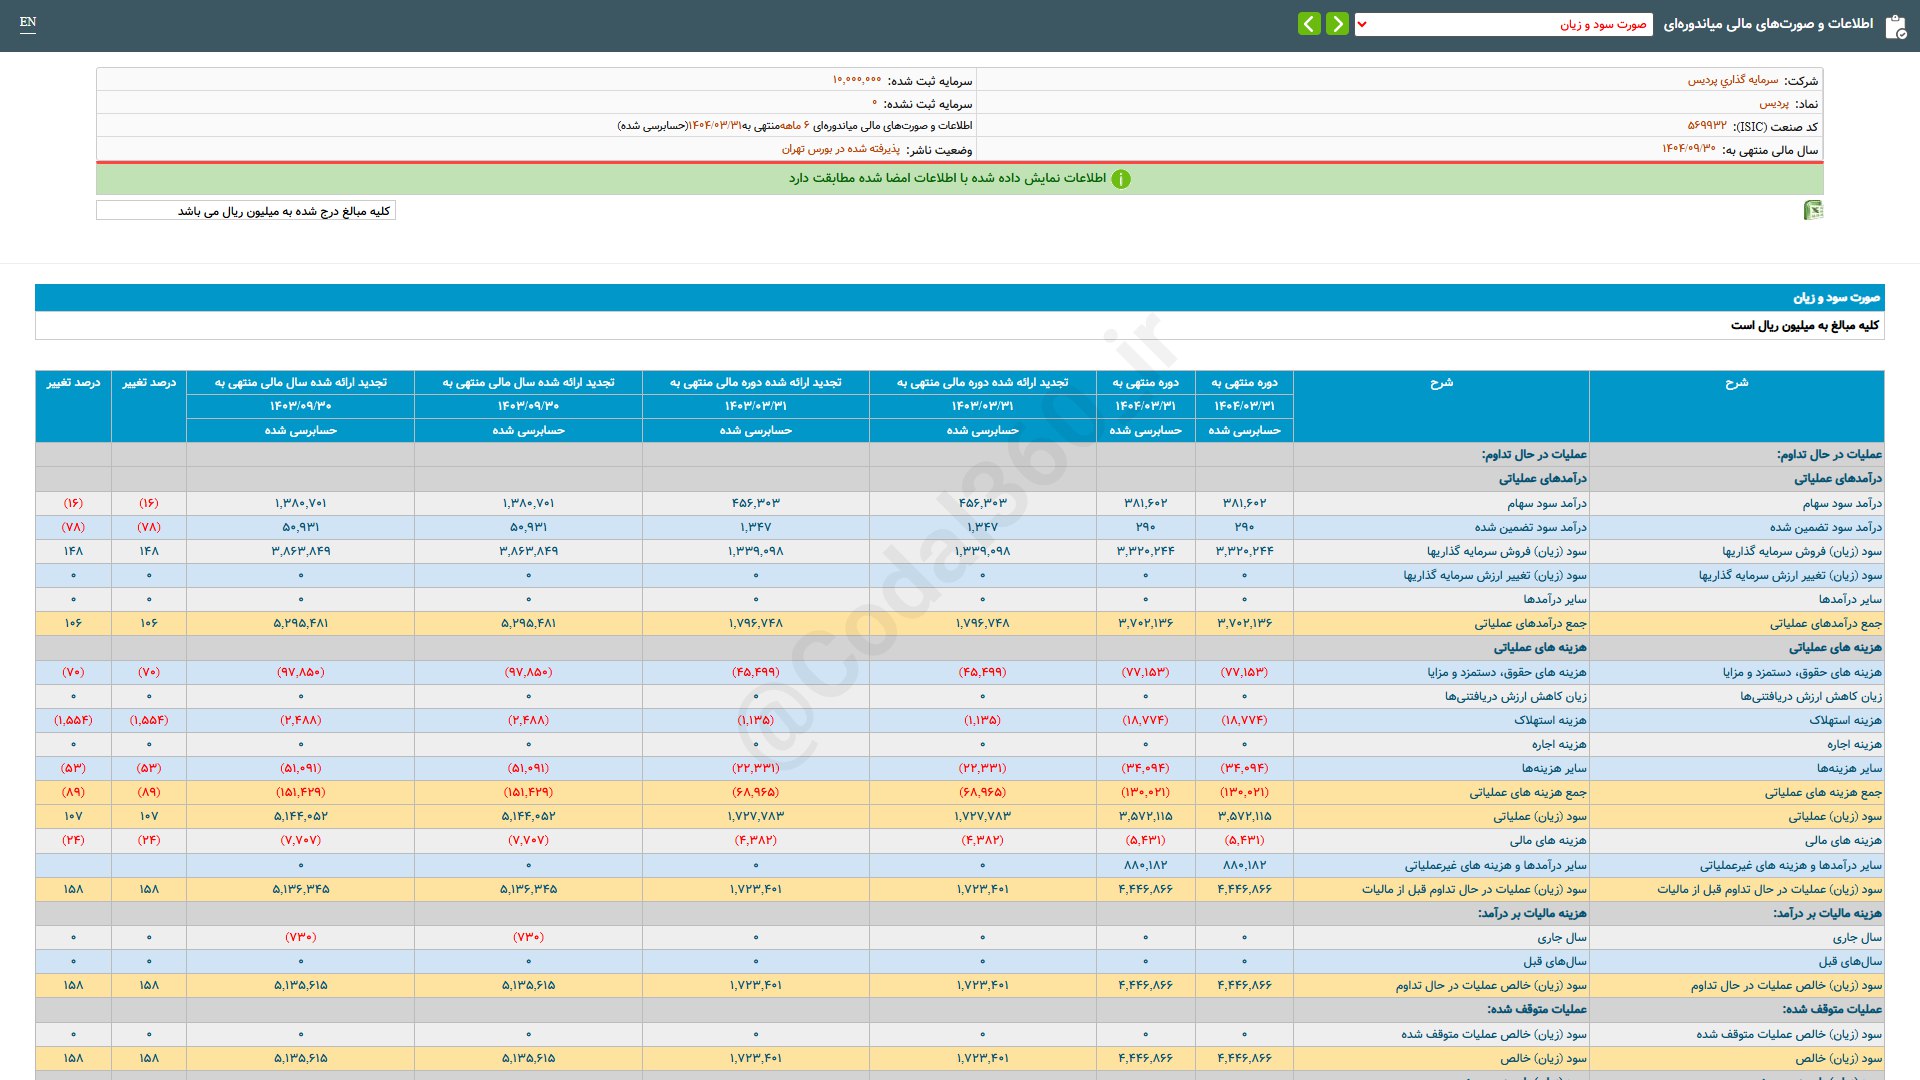Switch language to EN

28,22
